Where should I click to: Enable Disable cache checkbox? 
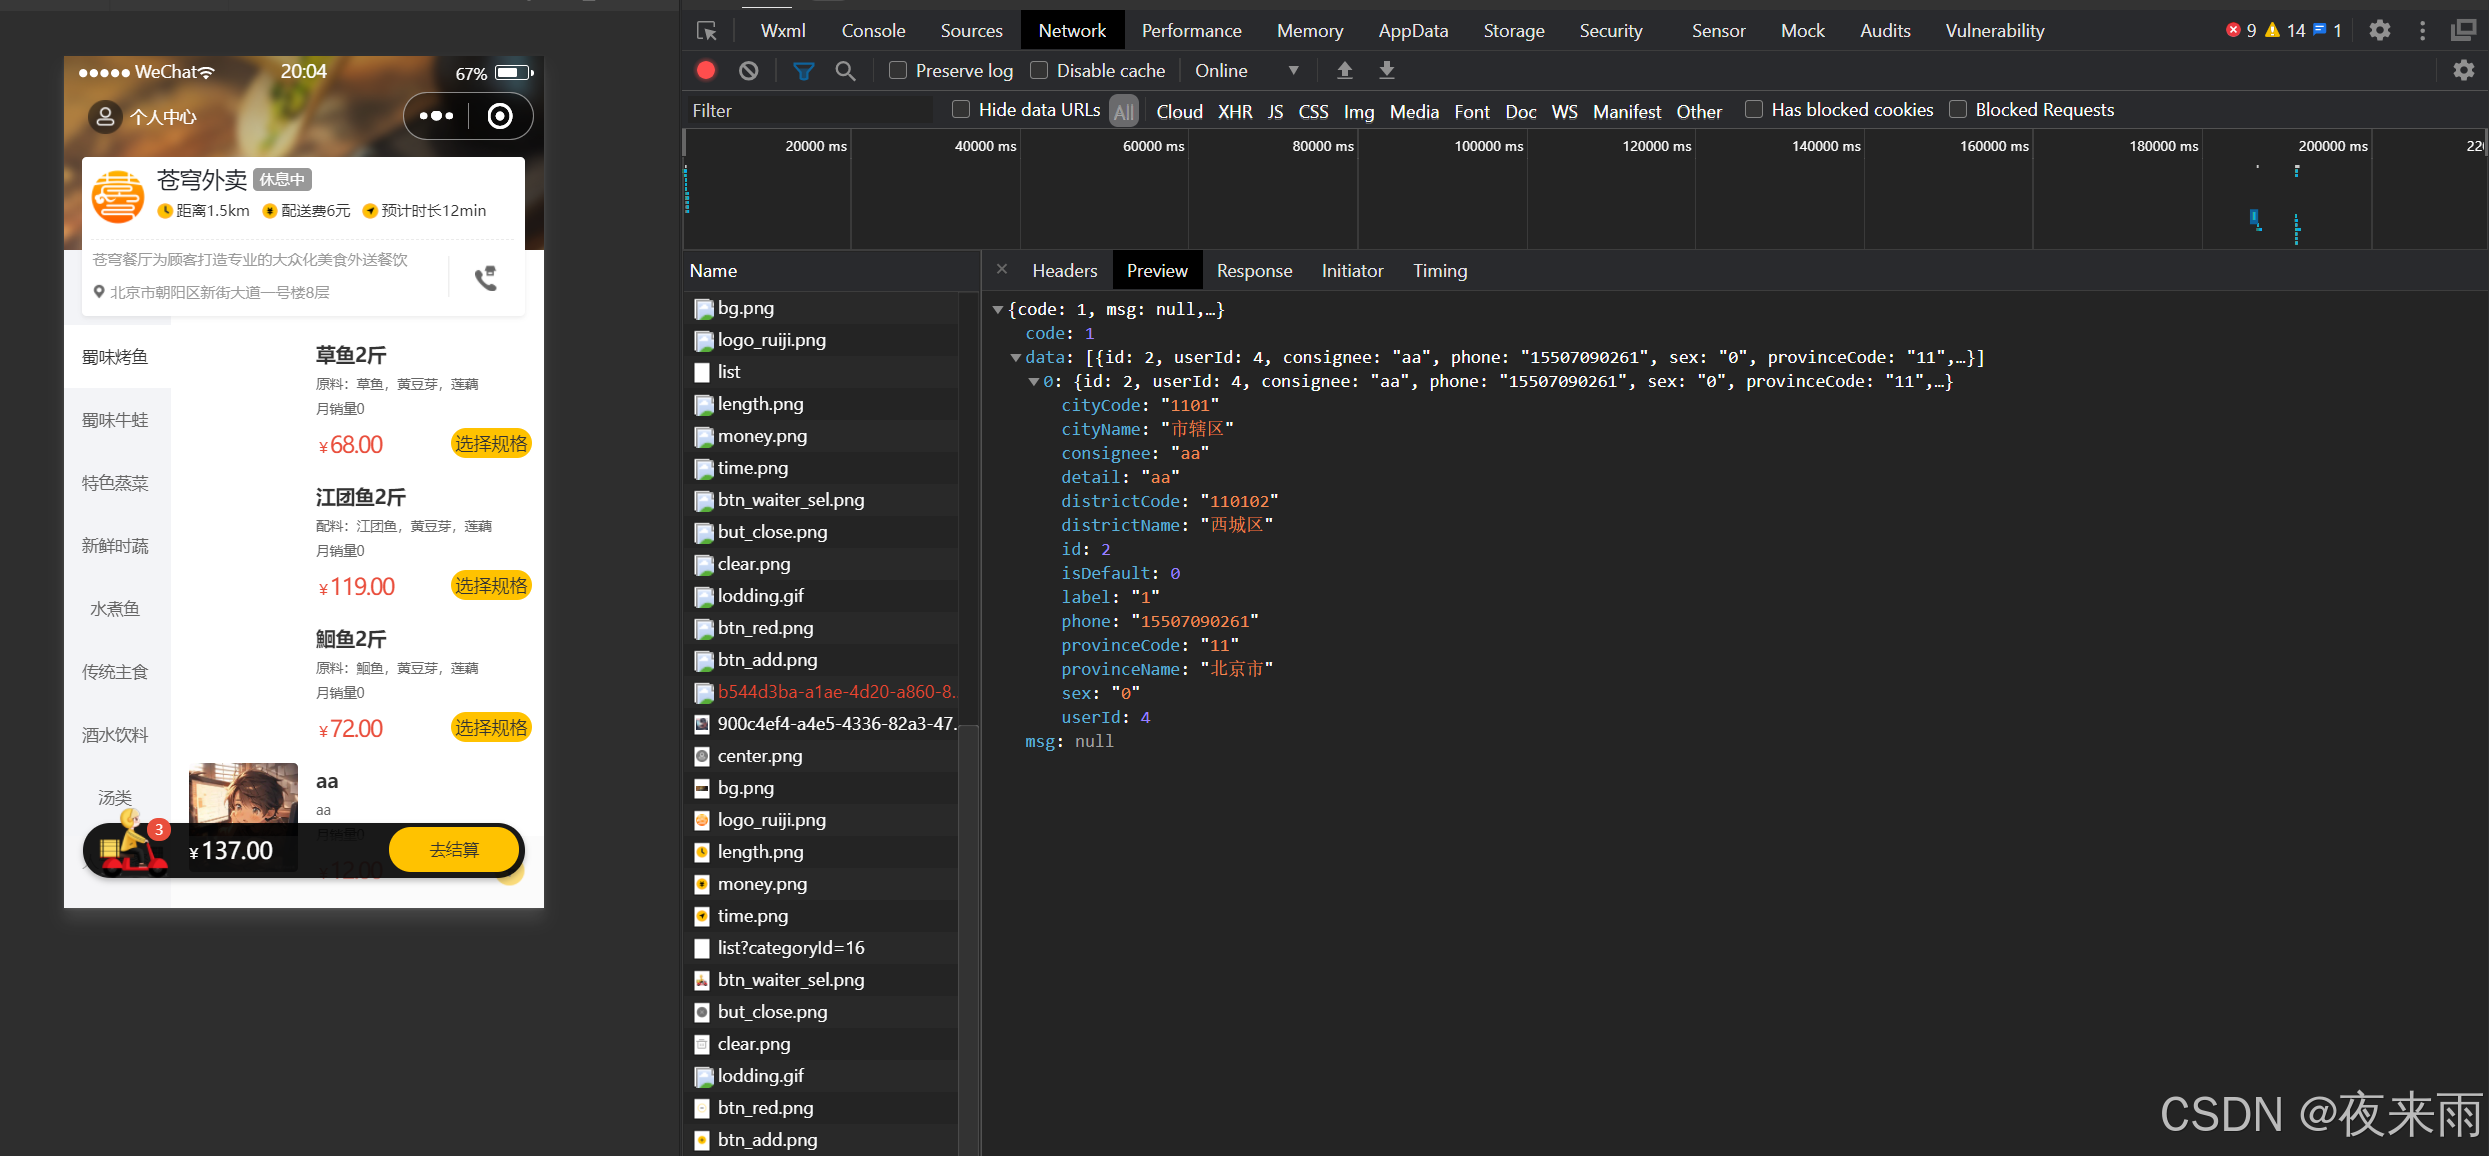[1039, 70]
